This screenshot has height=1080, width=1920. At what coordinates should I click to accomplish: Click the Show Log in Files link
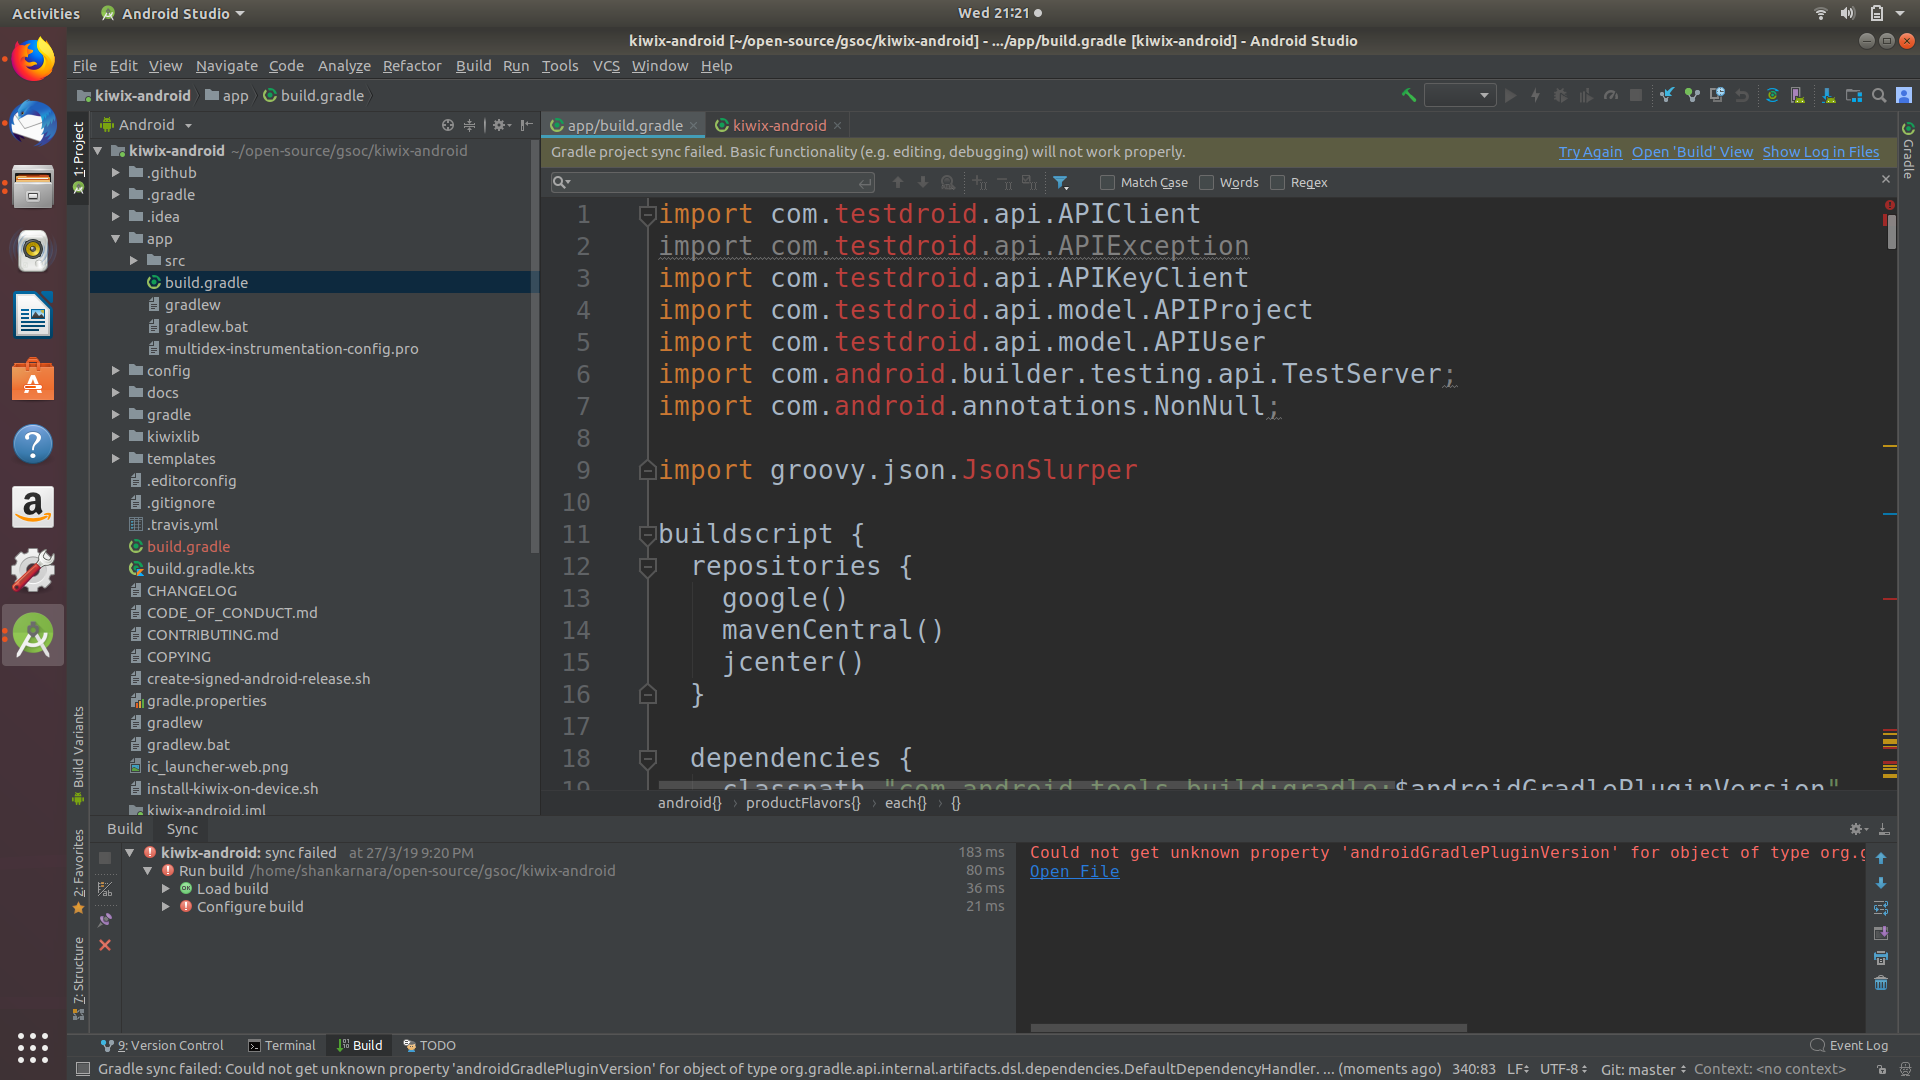click(1820, 152)
